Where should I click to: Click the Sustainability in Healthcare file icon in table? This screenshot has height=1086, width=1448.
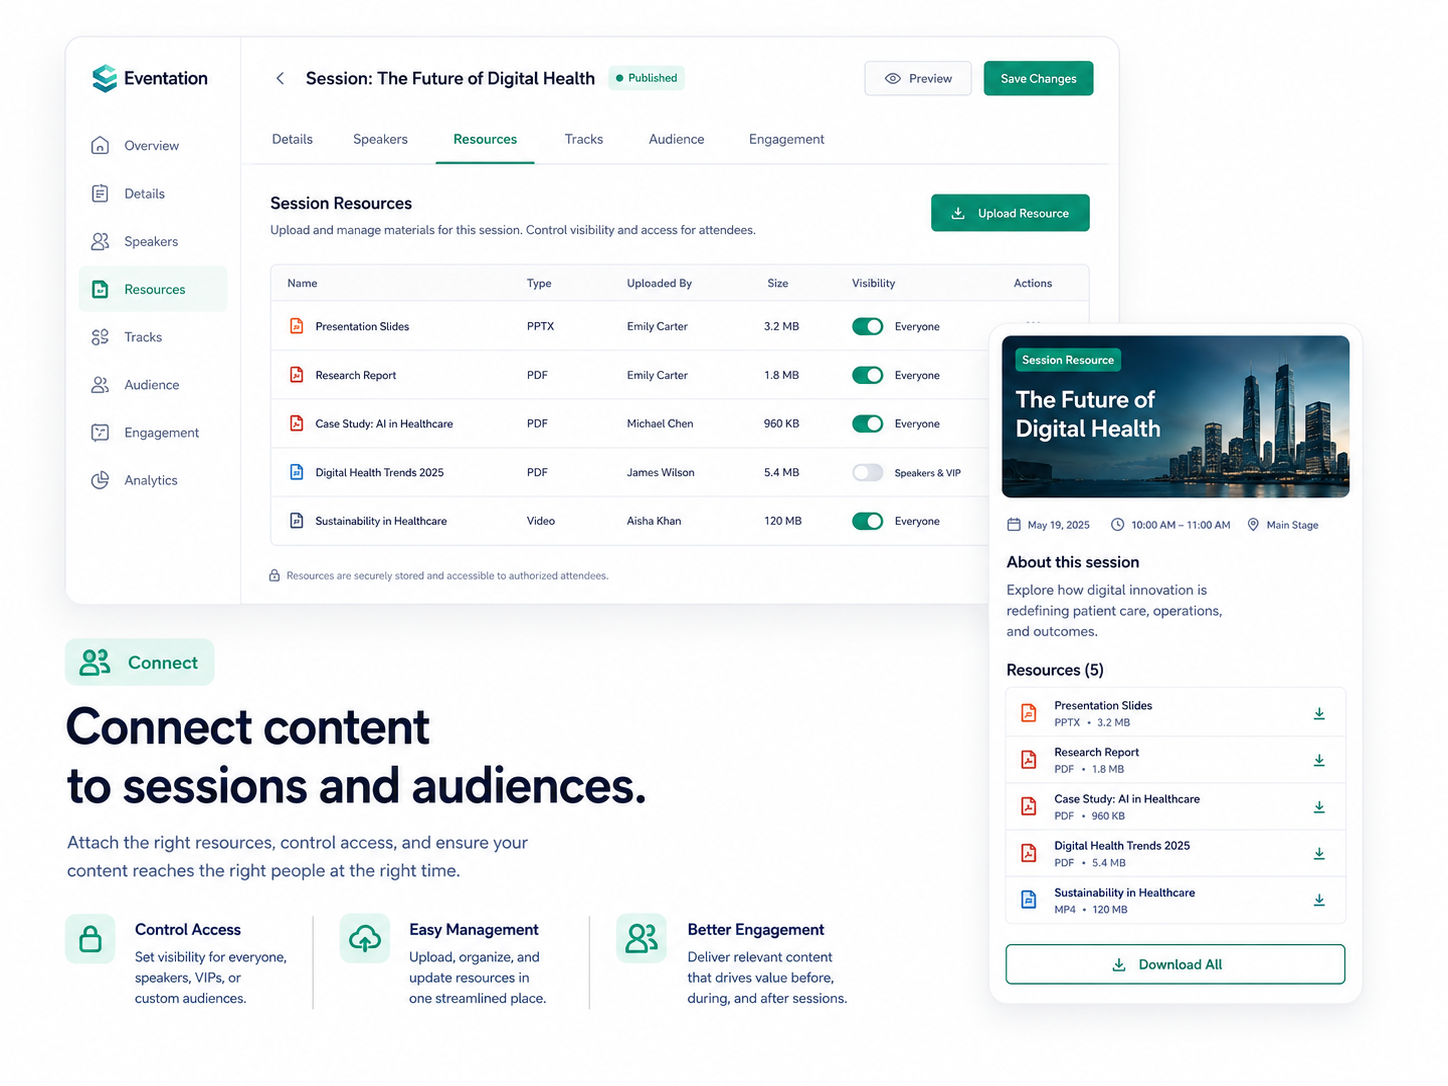(x=296, y=521)
